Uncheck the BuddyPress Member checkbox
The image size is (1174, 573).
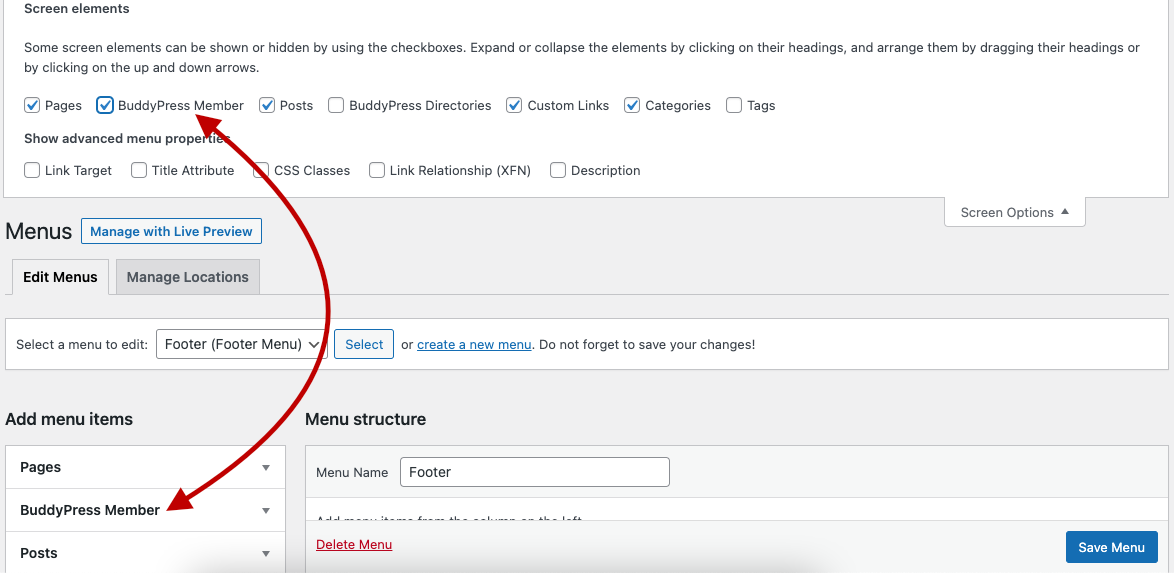(105, 105)
